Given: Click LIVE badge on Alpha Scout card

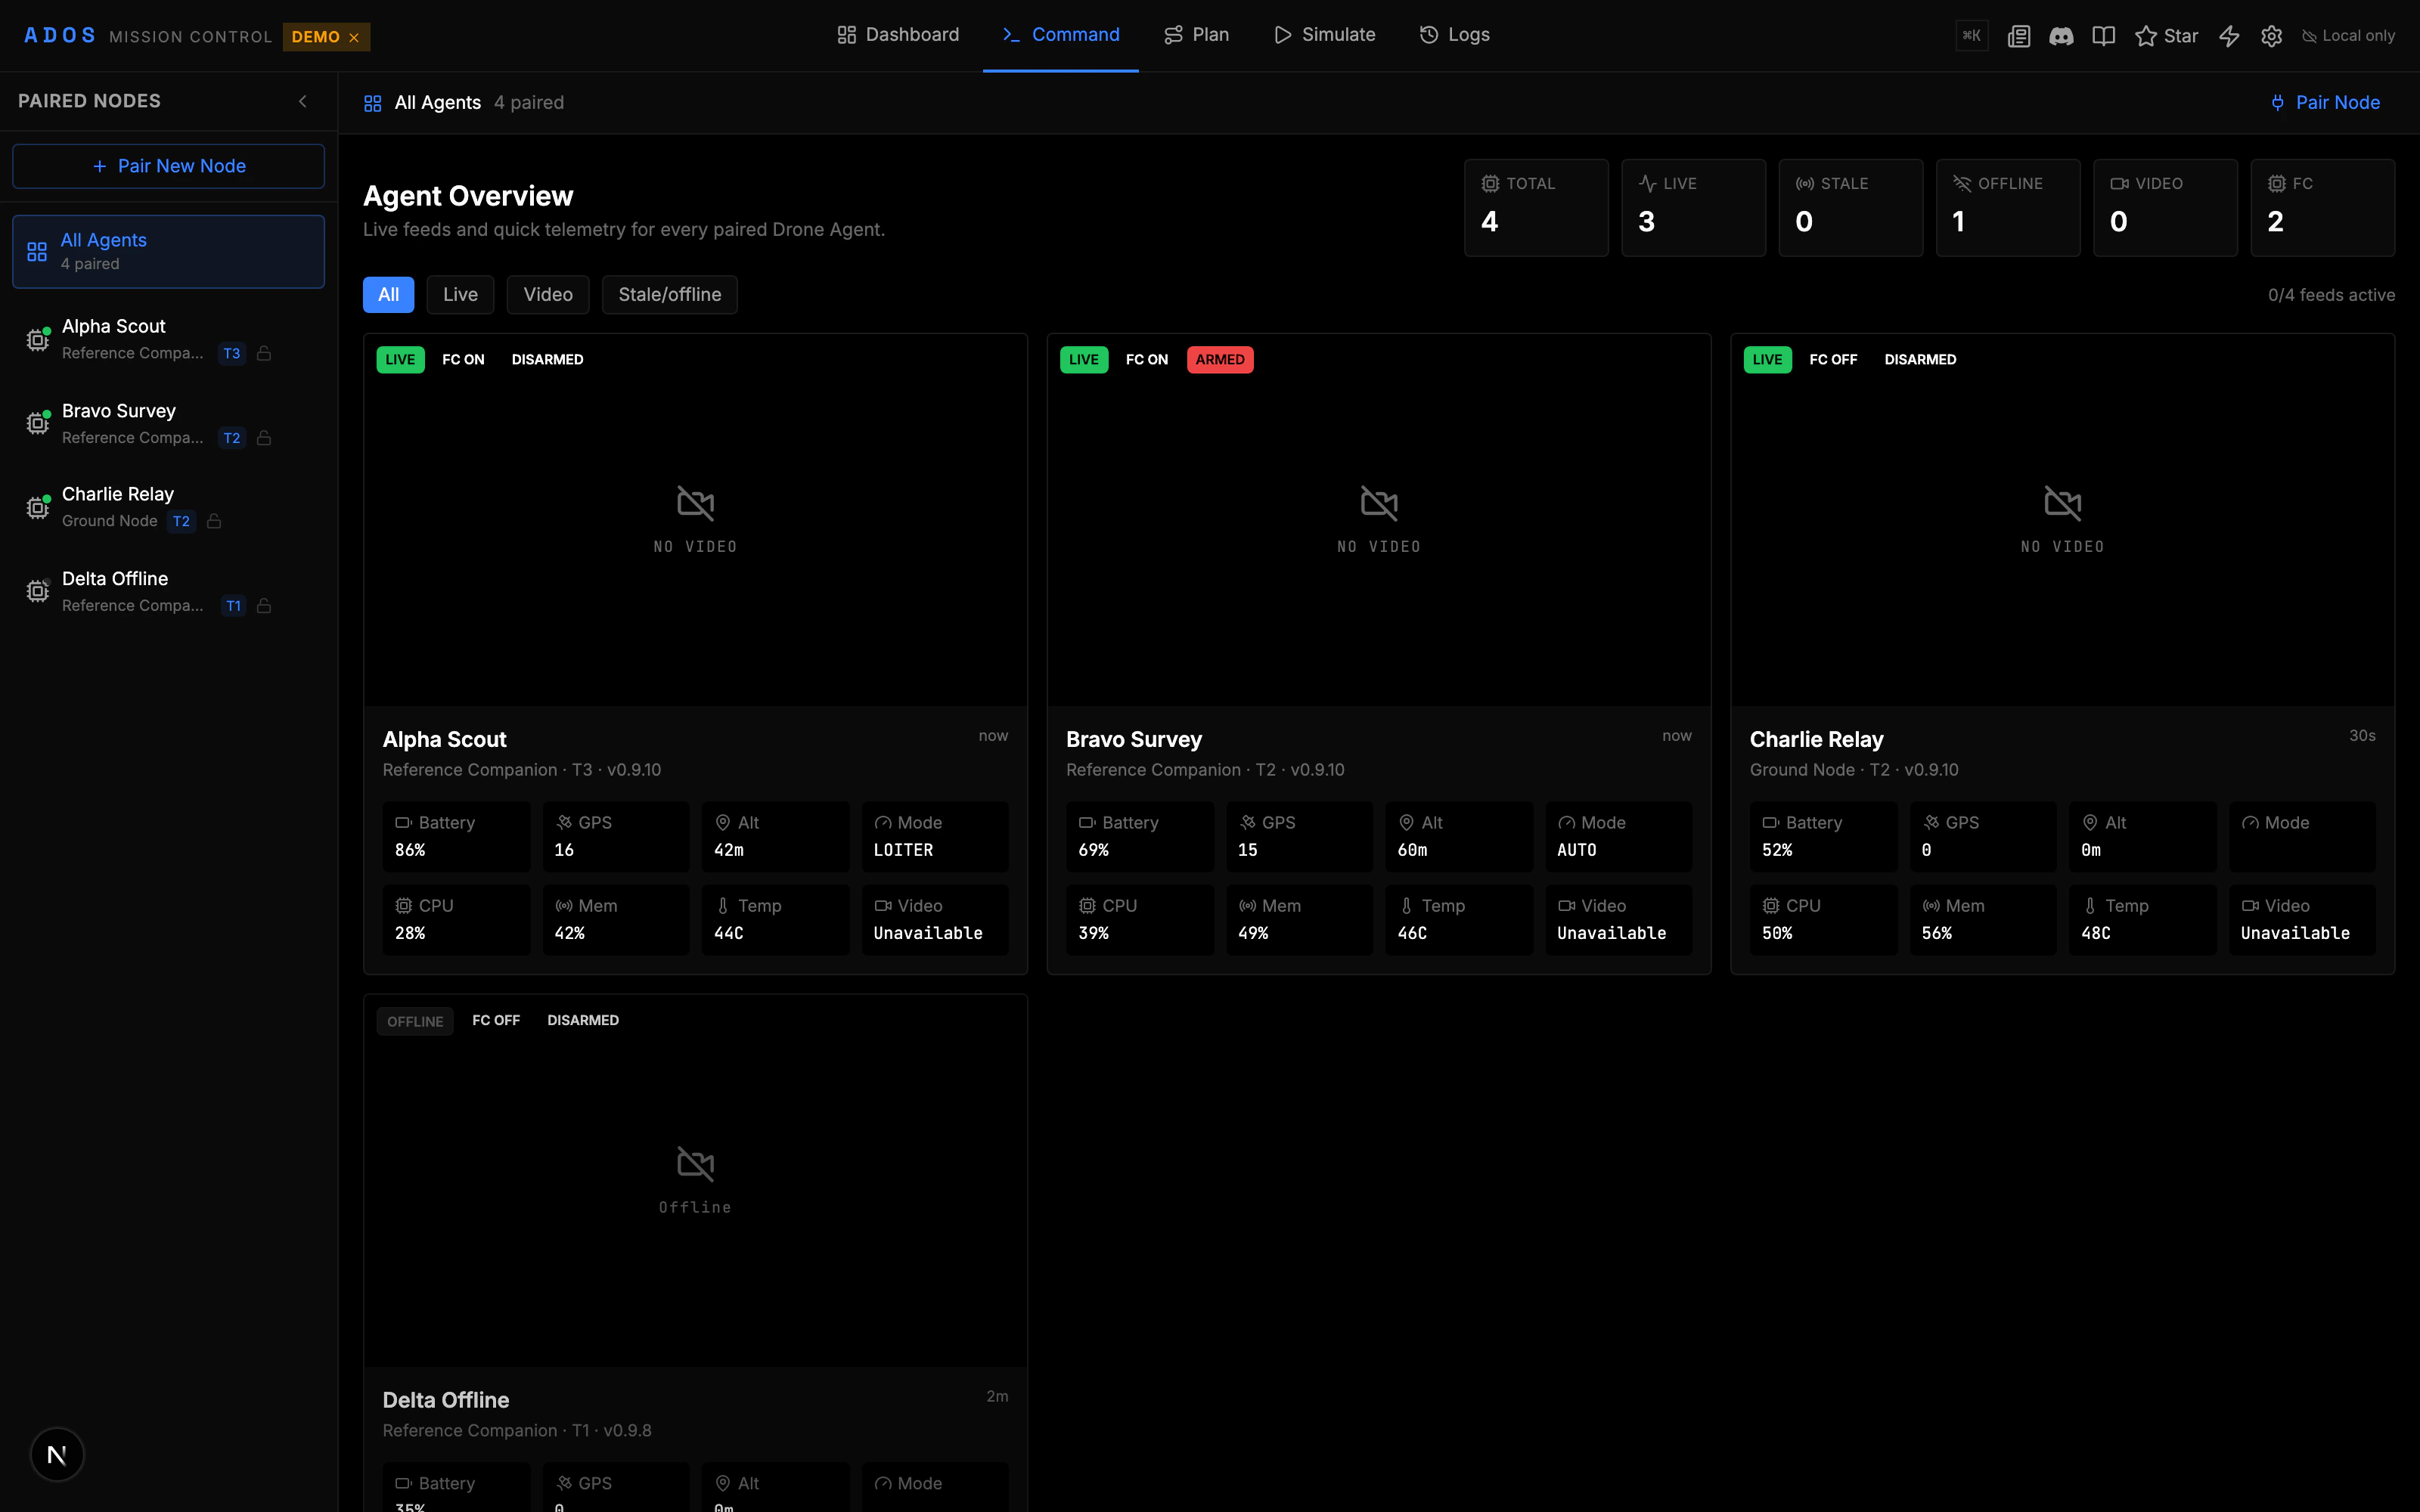Looking at the screenshot, I should (400, 360).
